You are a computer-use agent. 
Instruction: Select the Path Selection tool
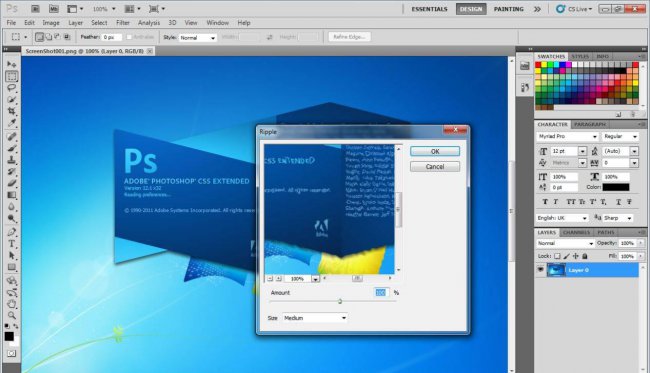click(12, 255)
